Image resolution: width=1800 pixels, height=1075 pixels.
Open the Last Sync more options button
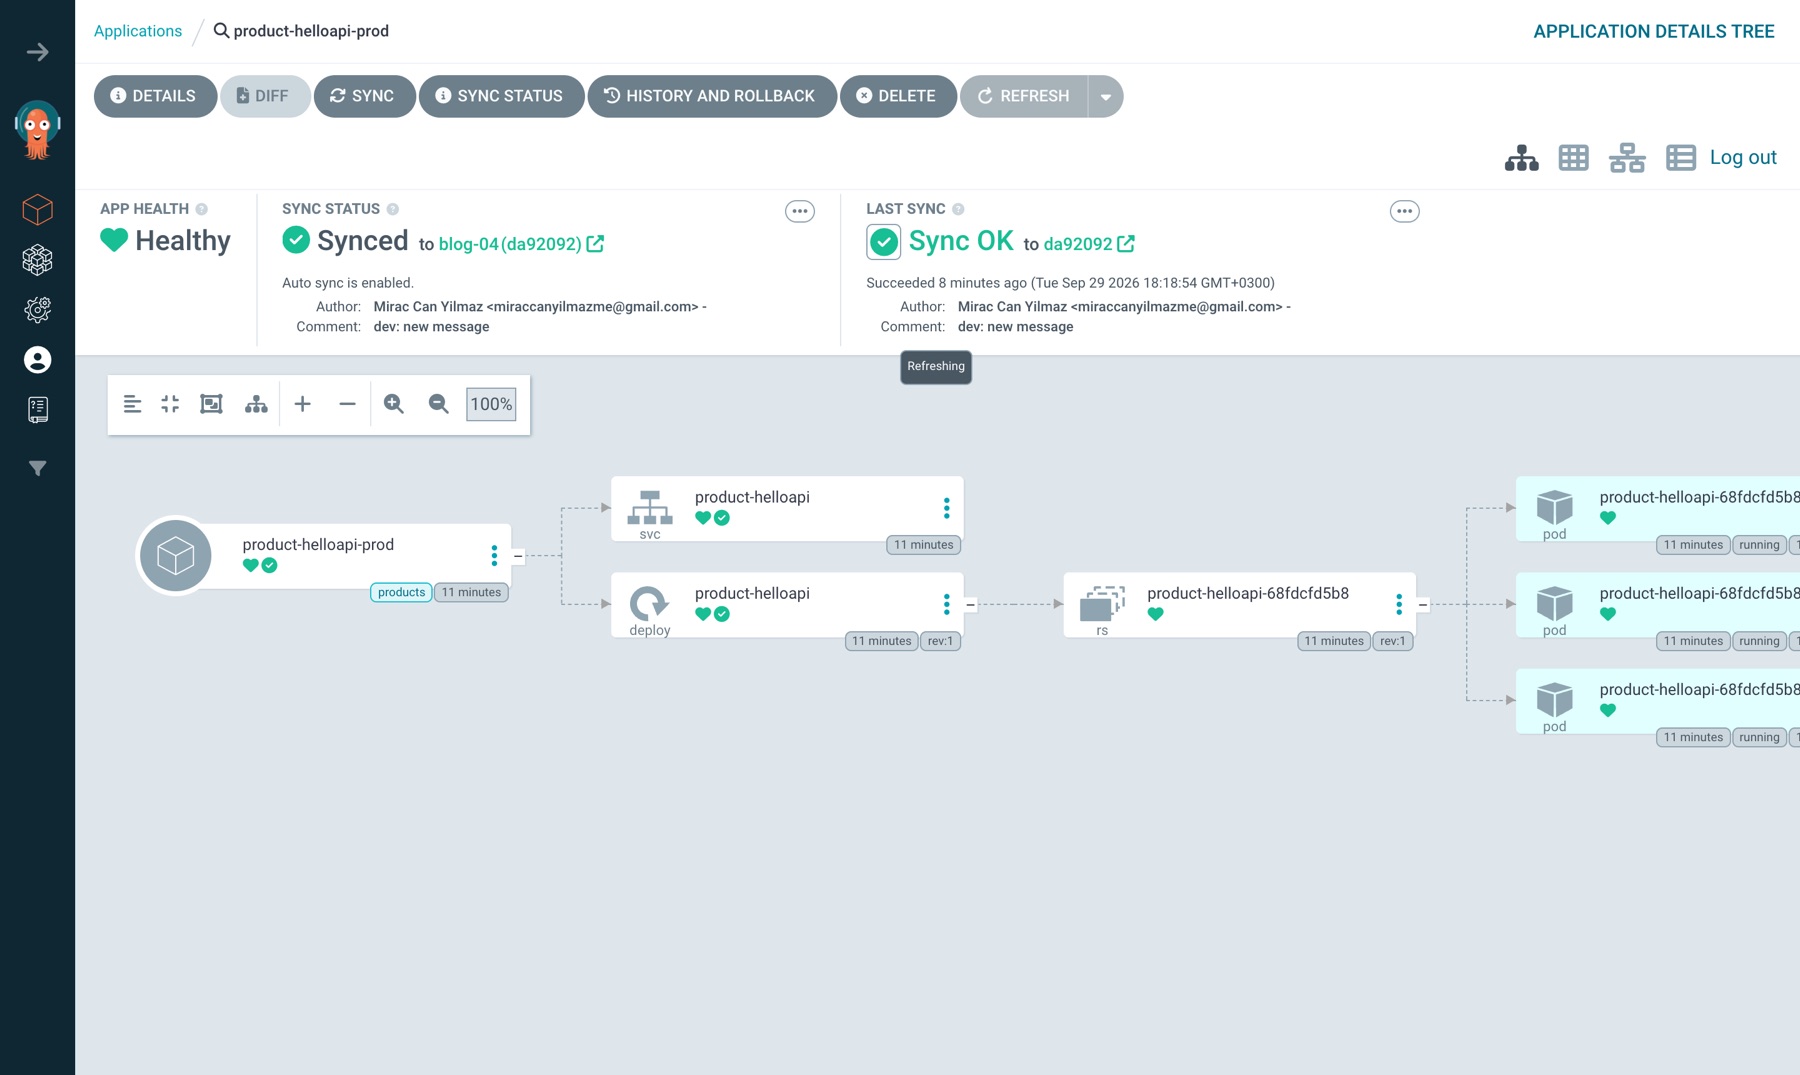1405,211
